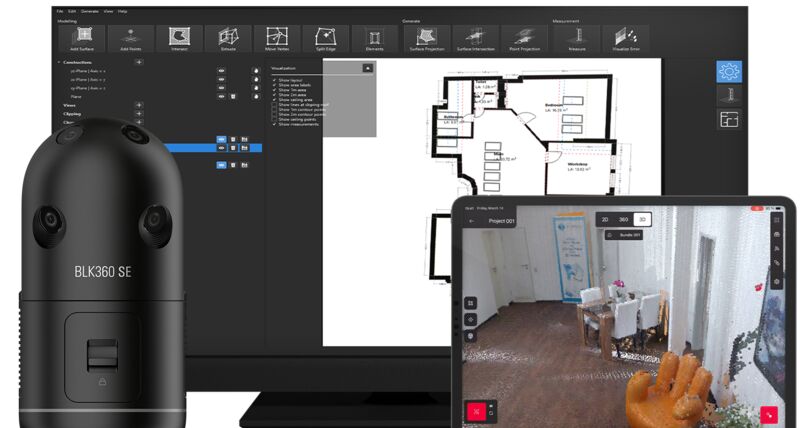The height and width of the screenshot is (428, 800).
Task: Choose the Extrude tool
Action: pos(229,39)
